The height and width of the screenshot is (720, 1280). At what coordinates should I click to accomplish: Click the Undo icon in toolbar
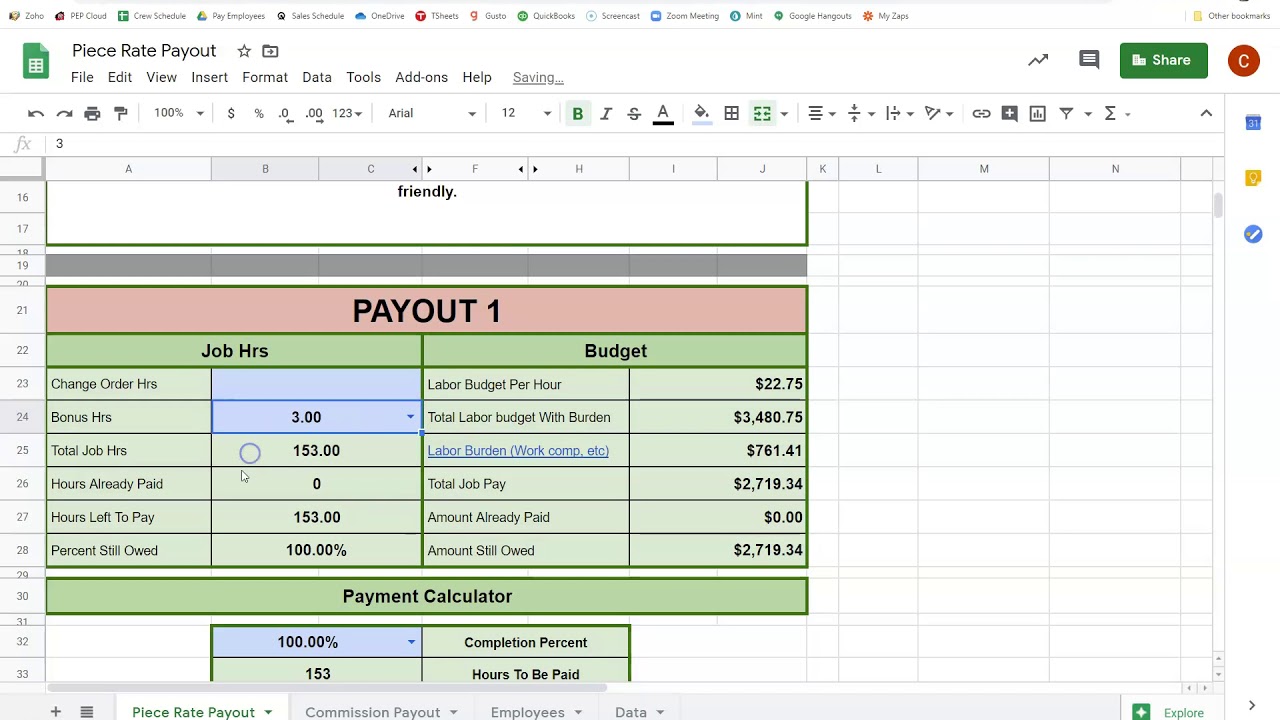(36, 114)
